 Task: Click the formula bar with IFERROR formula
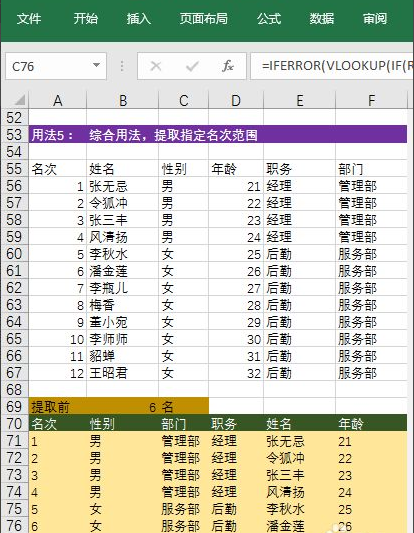pos(332,66)
